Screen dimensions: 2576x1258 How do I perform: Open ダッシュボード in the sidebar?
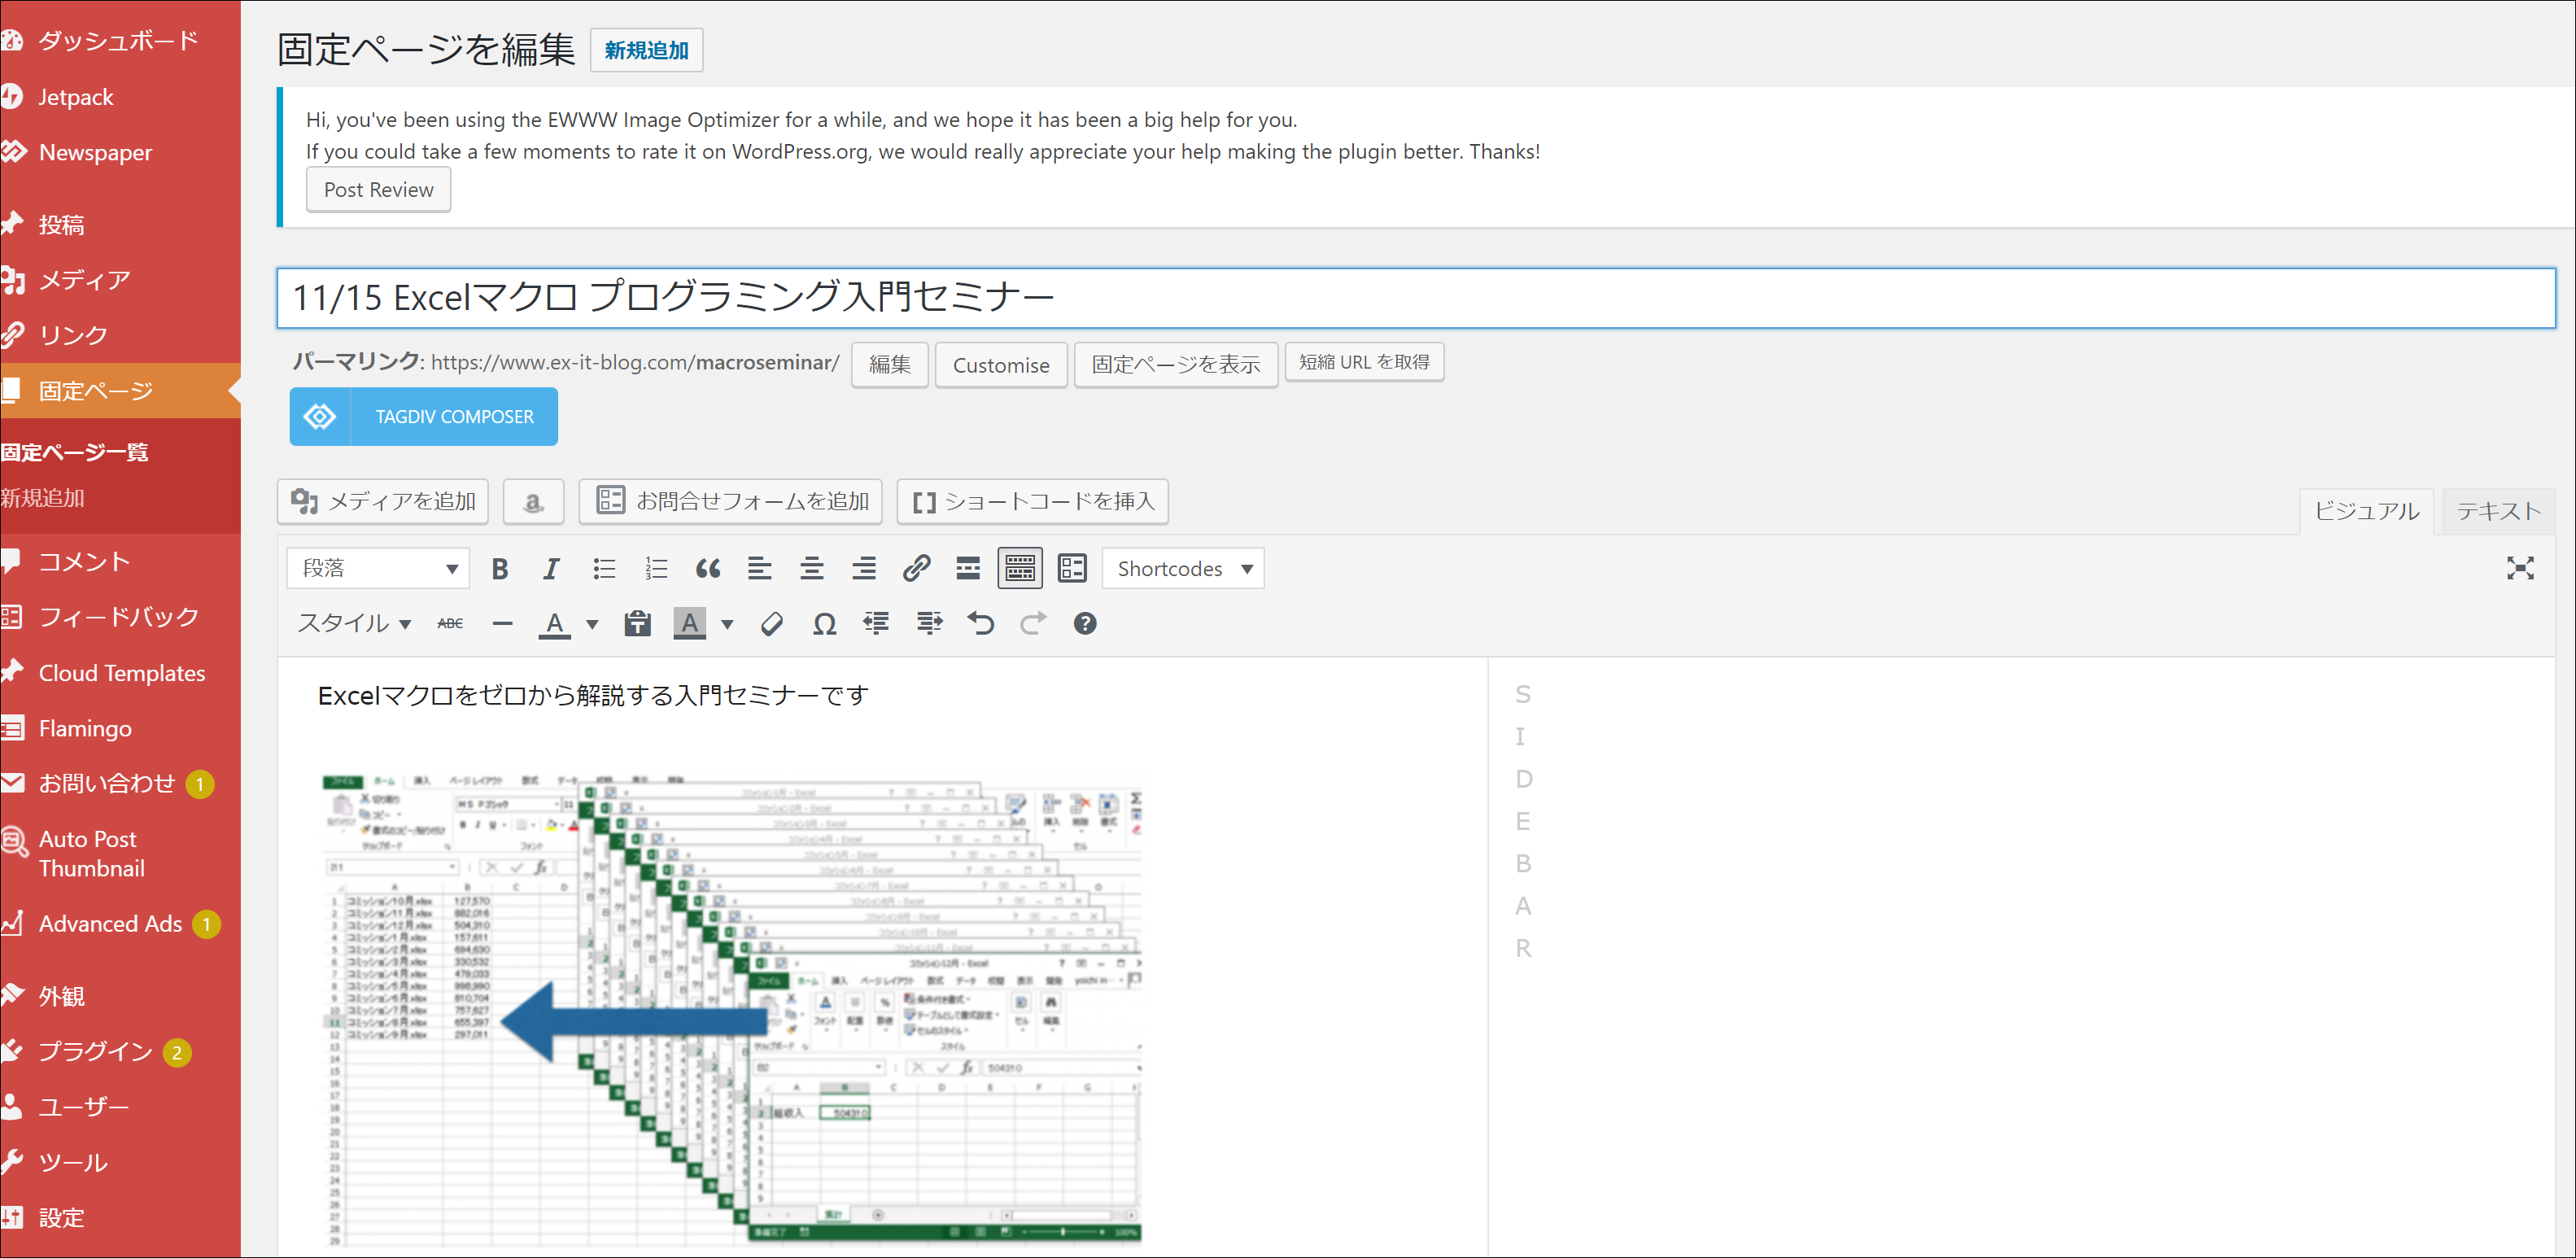pyautogui.click(x=119, y=41)
